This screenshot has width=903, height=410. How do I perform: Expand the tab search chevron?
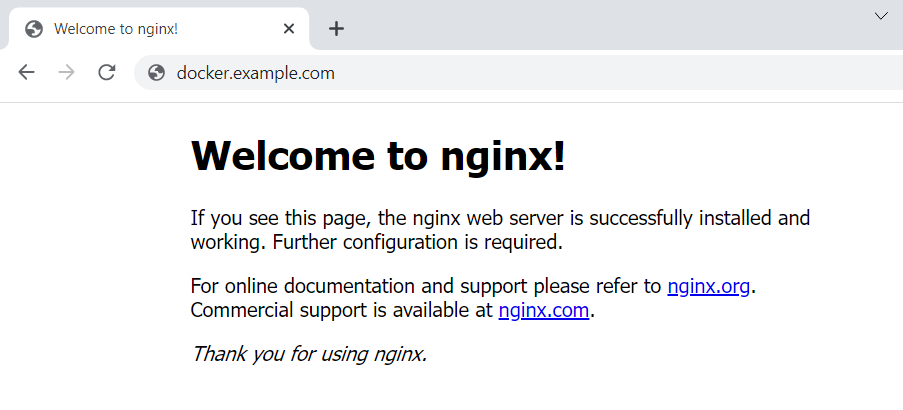coord(881,16)
